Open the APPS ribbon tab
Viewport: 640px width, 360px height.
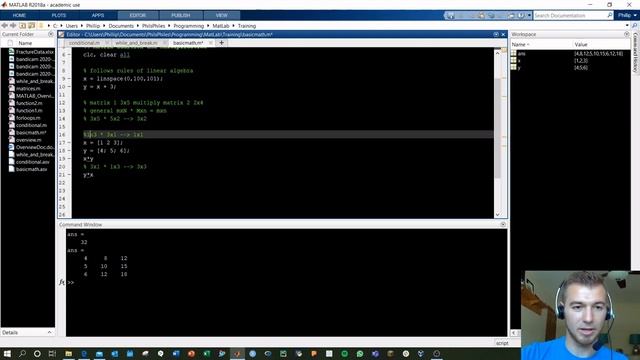98,16
